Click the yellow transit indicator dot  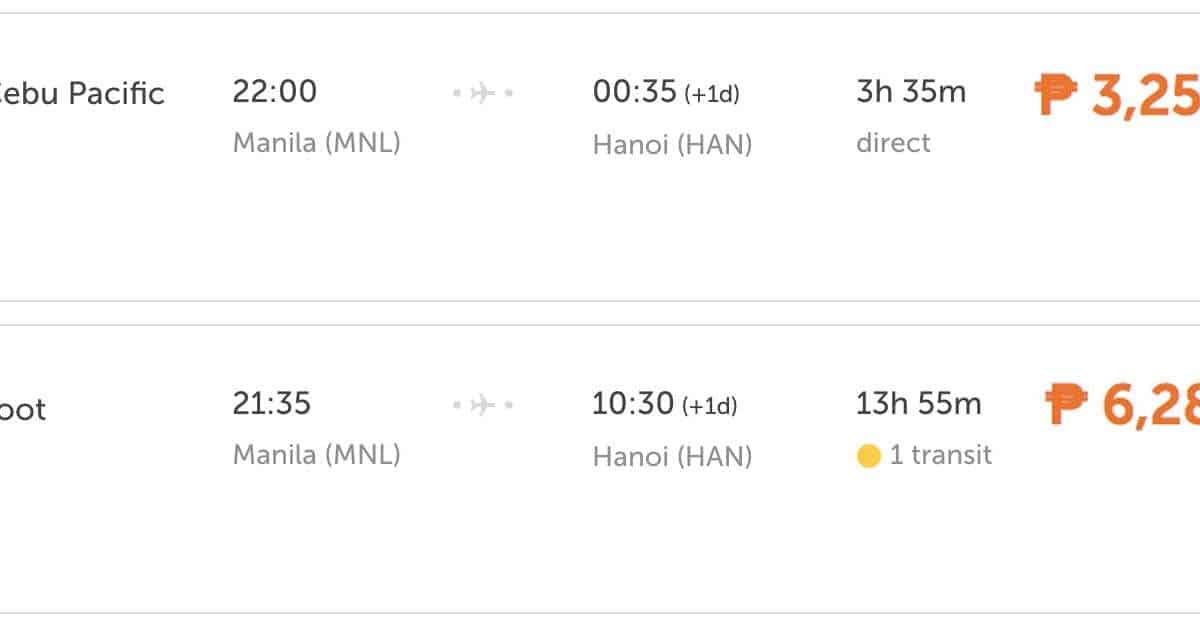point(868,457)
